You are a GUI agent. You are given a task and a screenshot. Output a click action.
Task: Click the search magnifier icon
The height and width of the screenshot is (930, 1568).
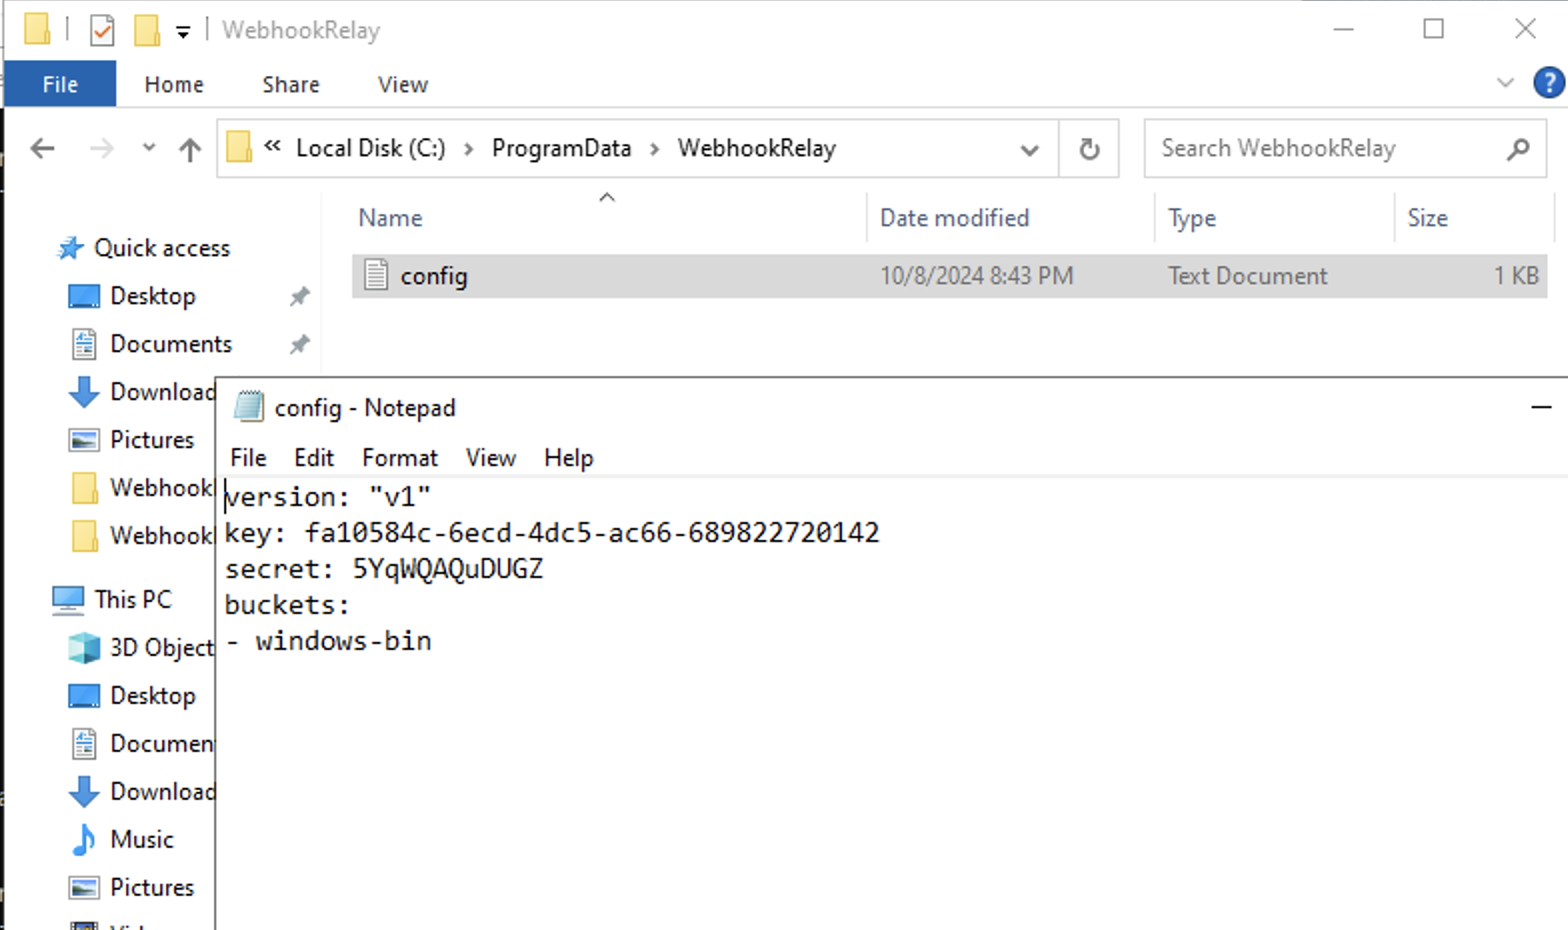tap(1518, 149)
